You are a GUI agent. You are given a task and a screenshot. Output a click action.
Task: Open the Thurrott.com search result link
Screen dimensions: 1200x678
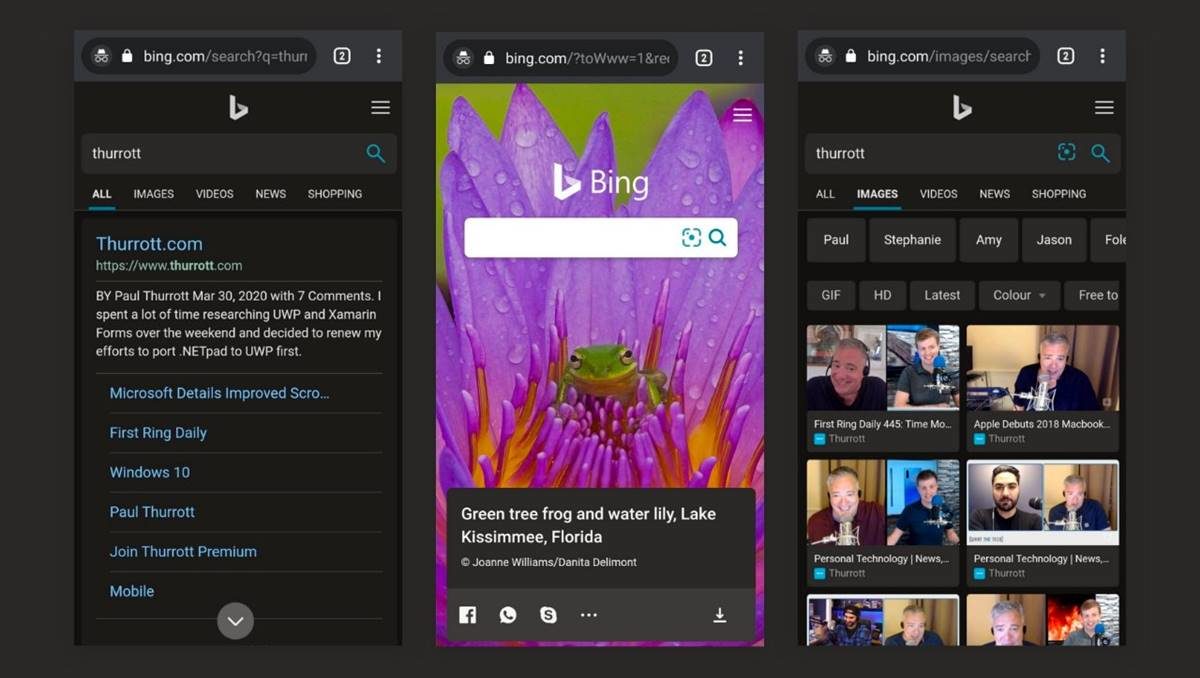(x=148, y=243)
